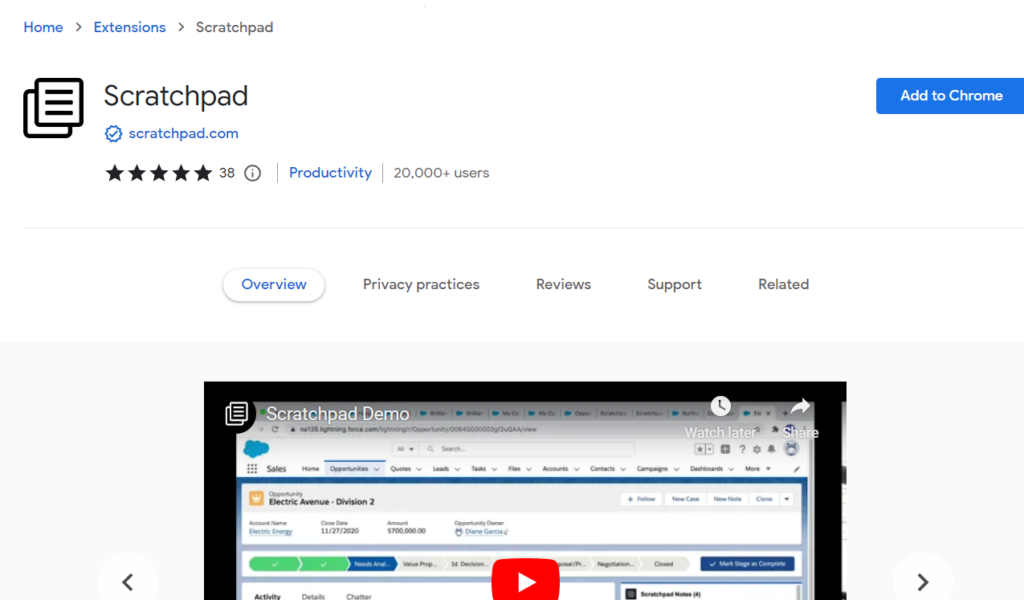Go to Extensions in breadcrumb

(x=129, y=28)
